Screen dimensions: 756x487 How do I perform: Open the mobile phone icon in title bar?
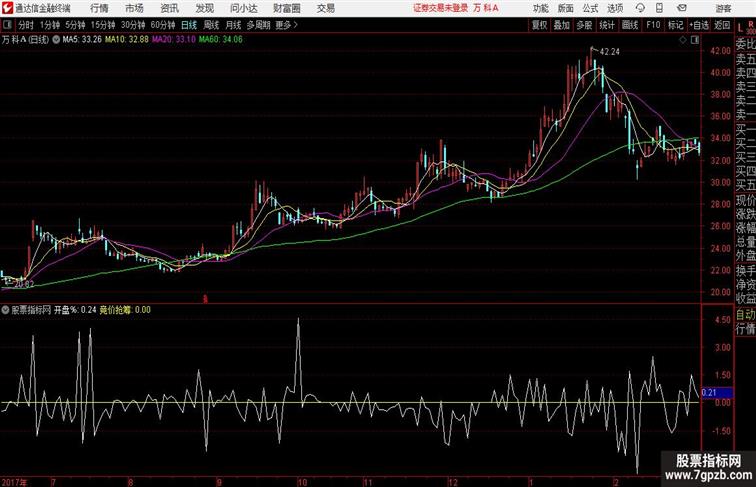pyautogui.click(x=660, y=8)
